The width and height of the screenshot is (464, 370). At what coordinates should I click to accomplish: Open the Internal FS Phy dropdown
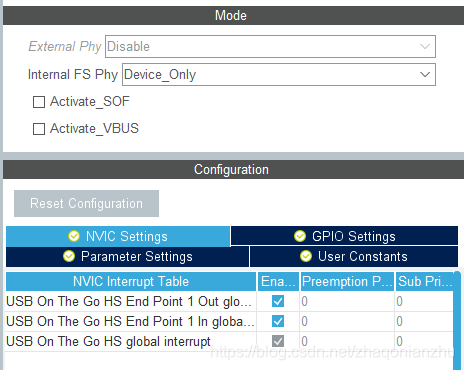pyautogui.click(x=279, y=74)
